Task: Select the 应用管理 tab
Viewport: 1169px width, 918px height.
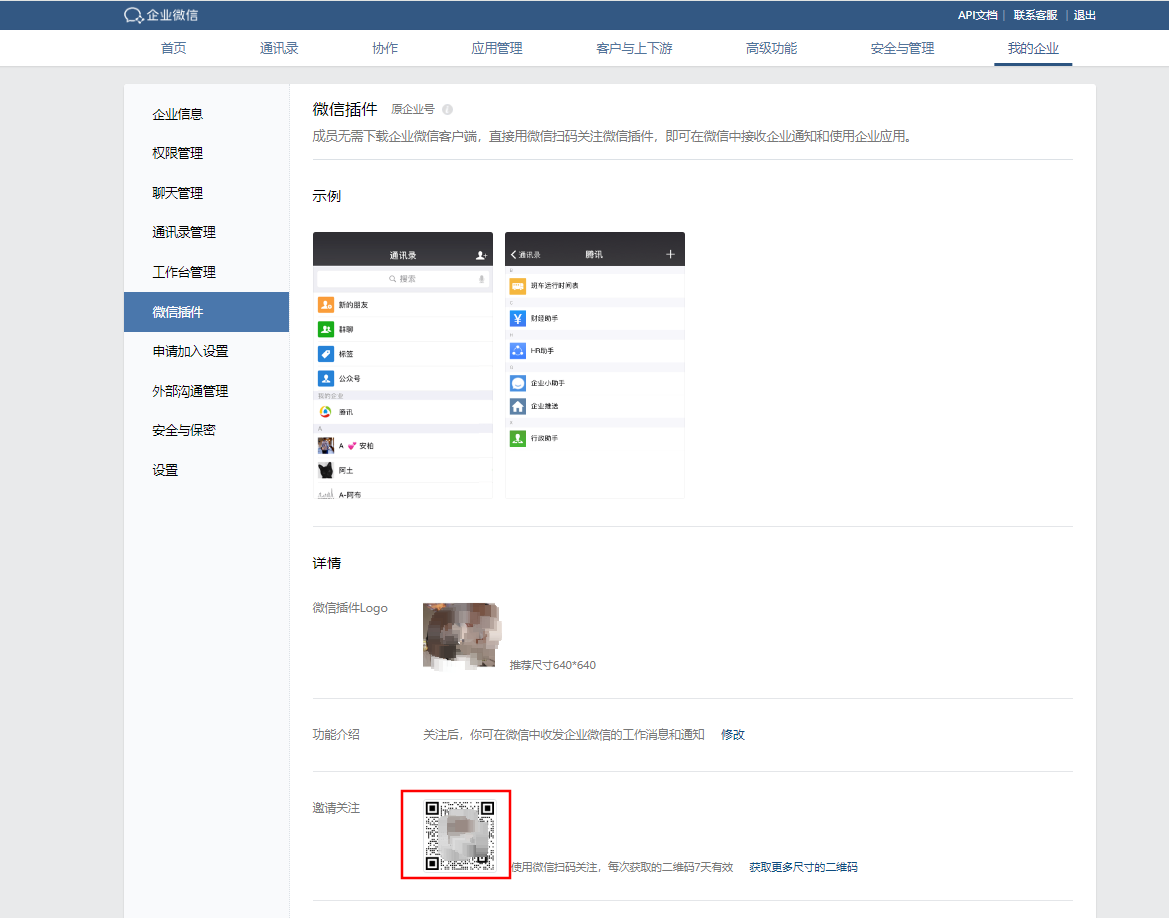Action: click(497, 48)
